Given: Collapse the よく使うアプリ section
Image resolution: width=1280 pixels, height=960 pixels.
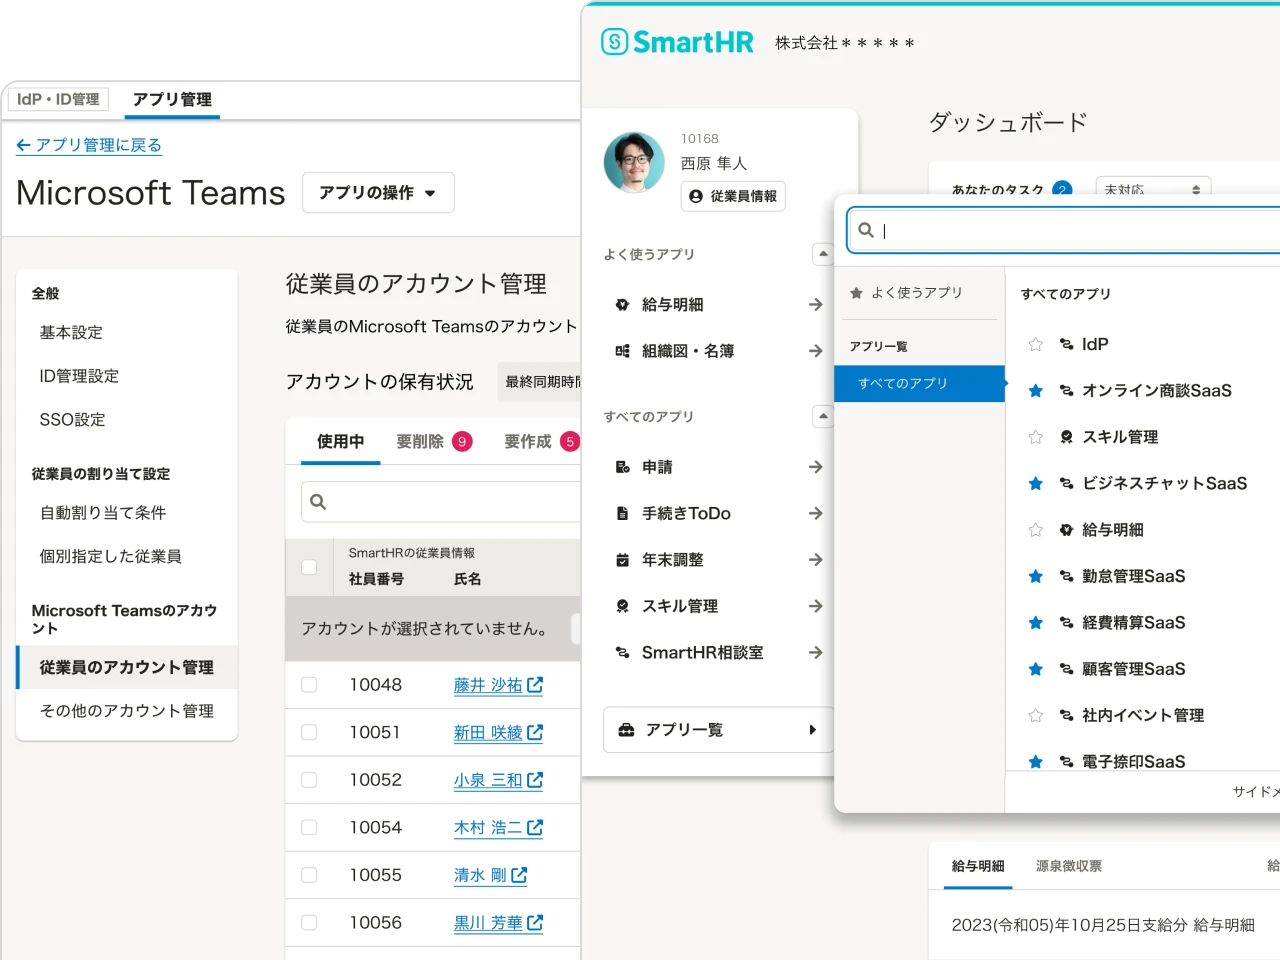Looking at the screenshot, I should (x=823, y=254).
